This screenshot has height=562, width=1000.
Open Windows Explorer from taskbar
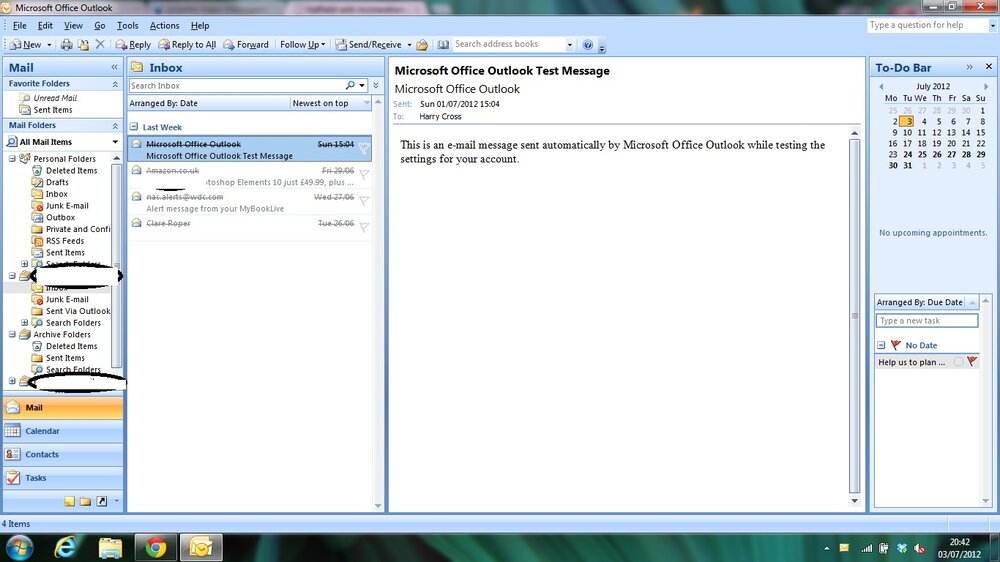110,547
